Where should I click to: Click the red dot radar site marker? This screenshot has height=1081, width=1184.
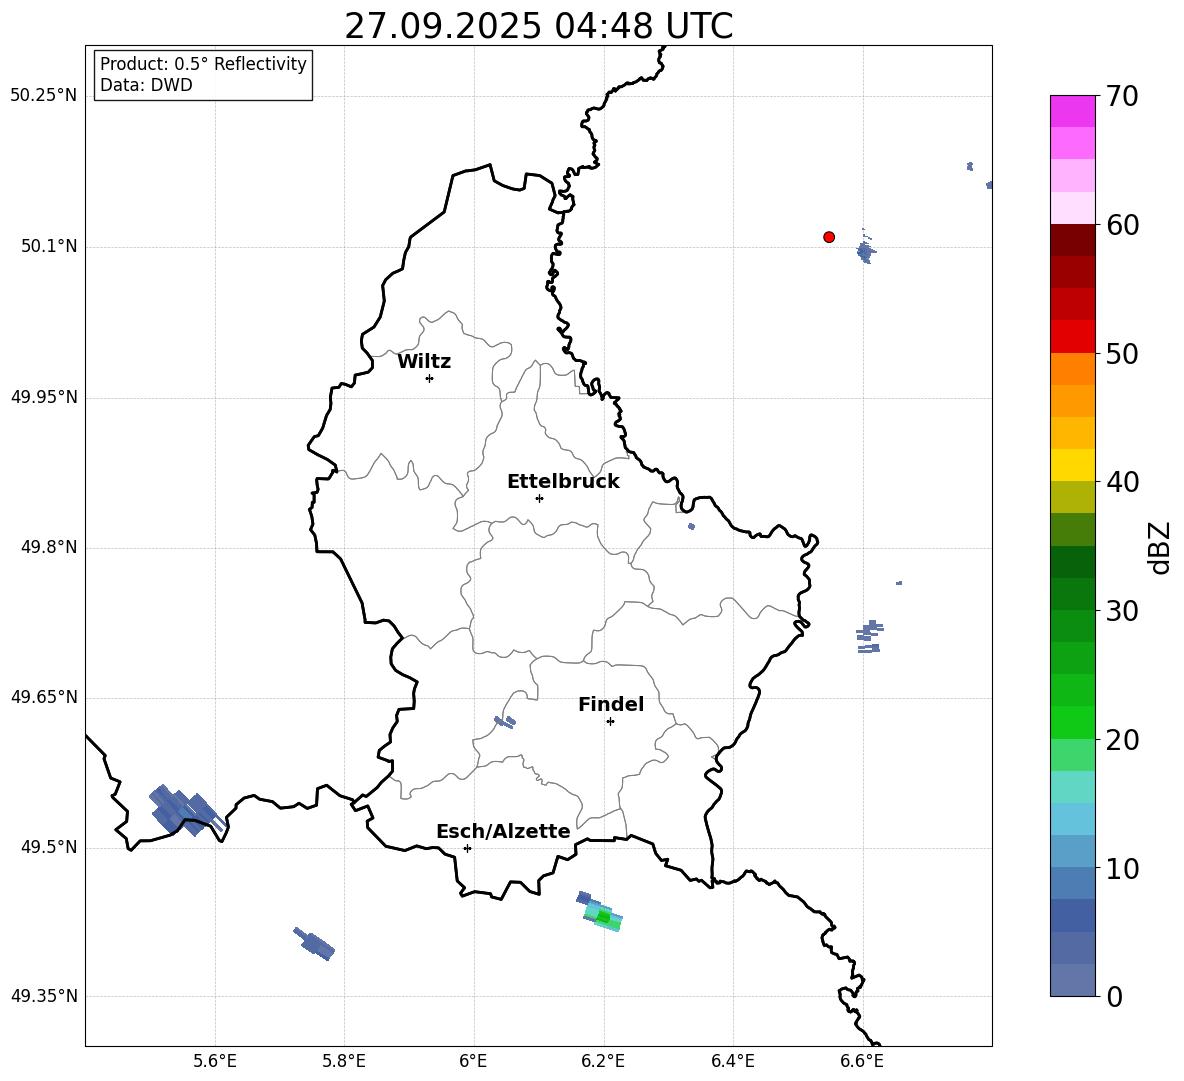(829, 237)
